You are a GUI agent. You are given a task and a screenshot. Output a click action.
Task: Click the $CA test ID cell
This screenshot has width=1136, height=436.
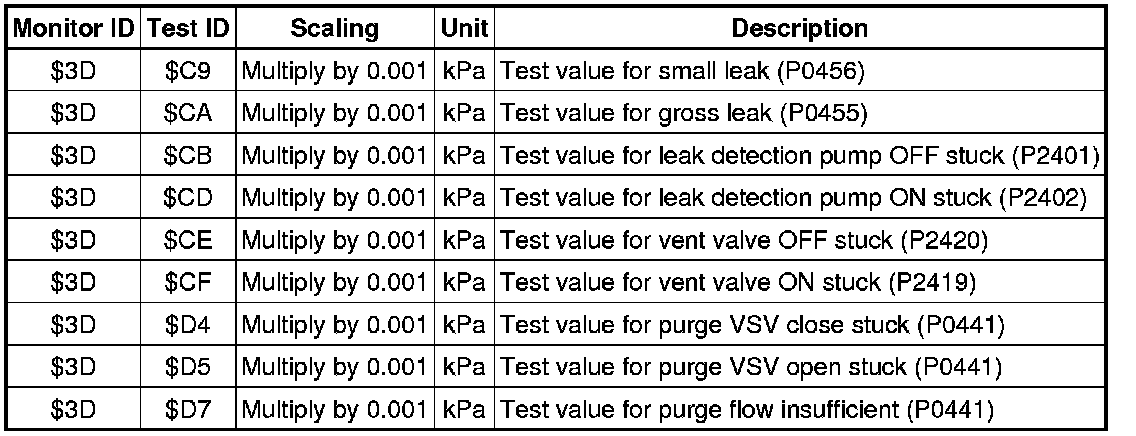click(x=188, y=114)
